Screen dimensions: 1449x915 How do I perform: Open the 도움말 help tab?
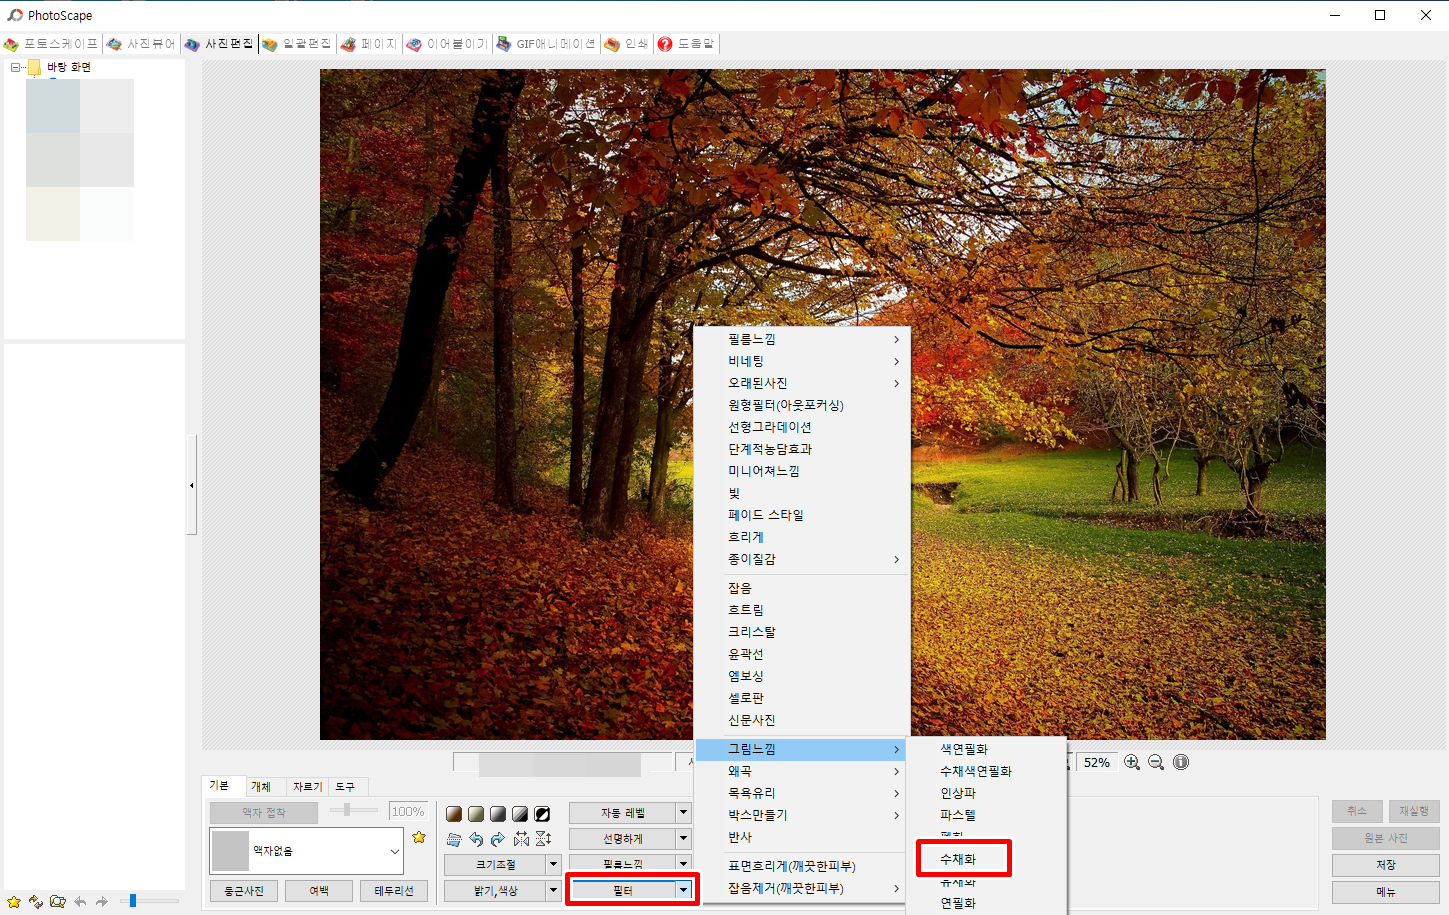pyautogui.click(x=687, y=44)
